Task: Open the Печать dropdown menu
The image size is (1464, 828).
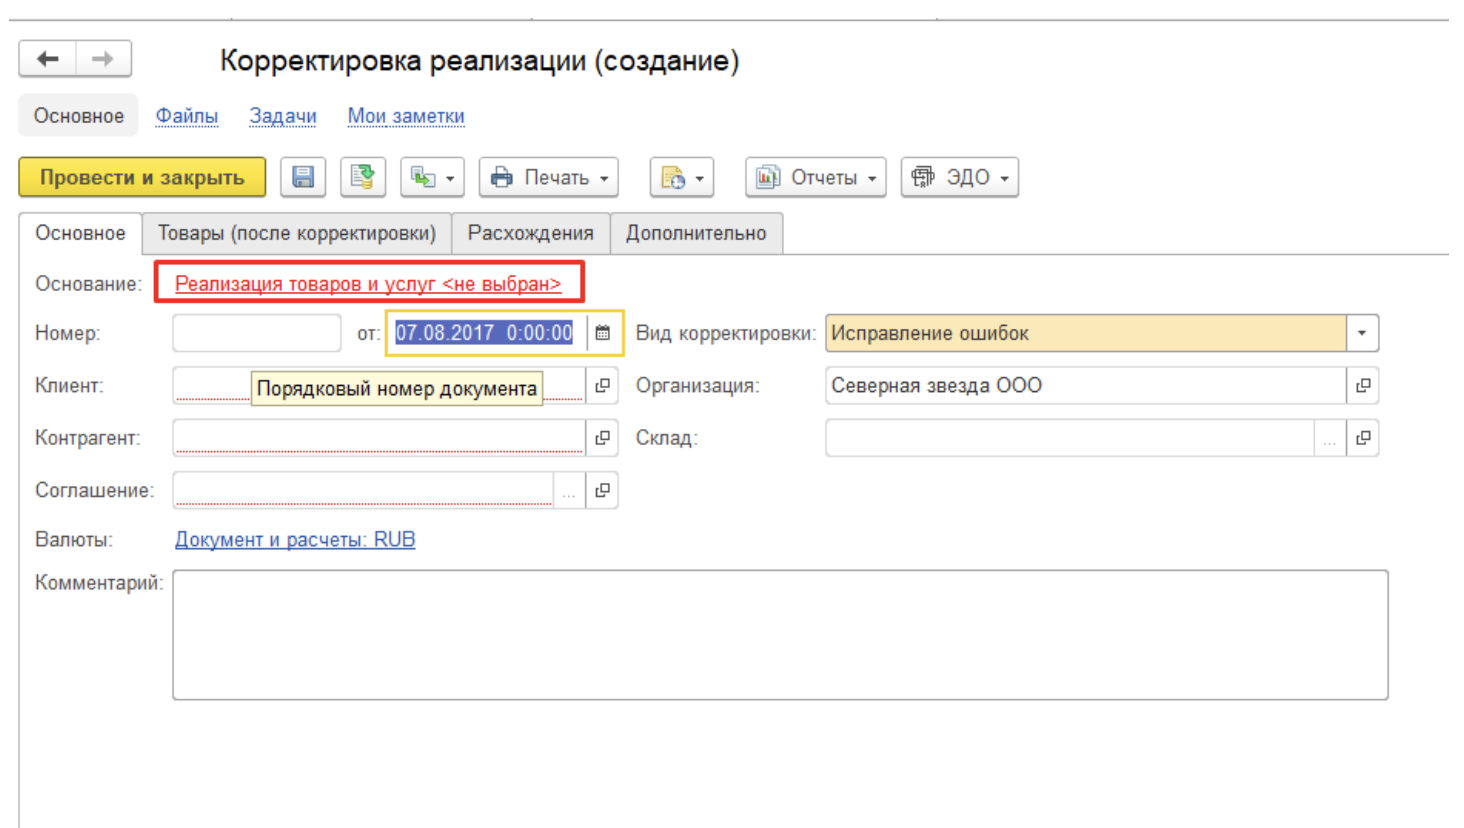Action: click(x=549, y=177)
